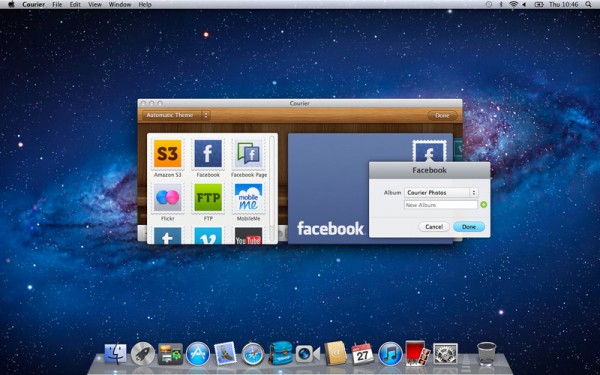Open the View menu

tap(95, 5)
